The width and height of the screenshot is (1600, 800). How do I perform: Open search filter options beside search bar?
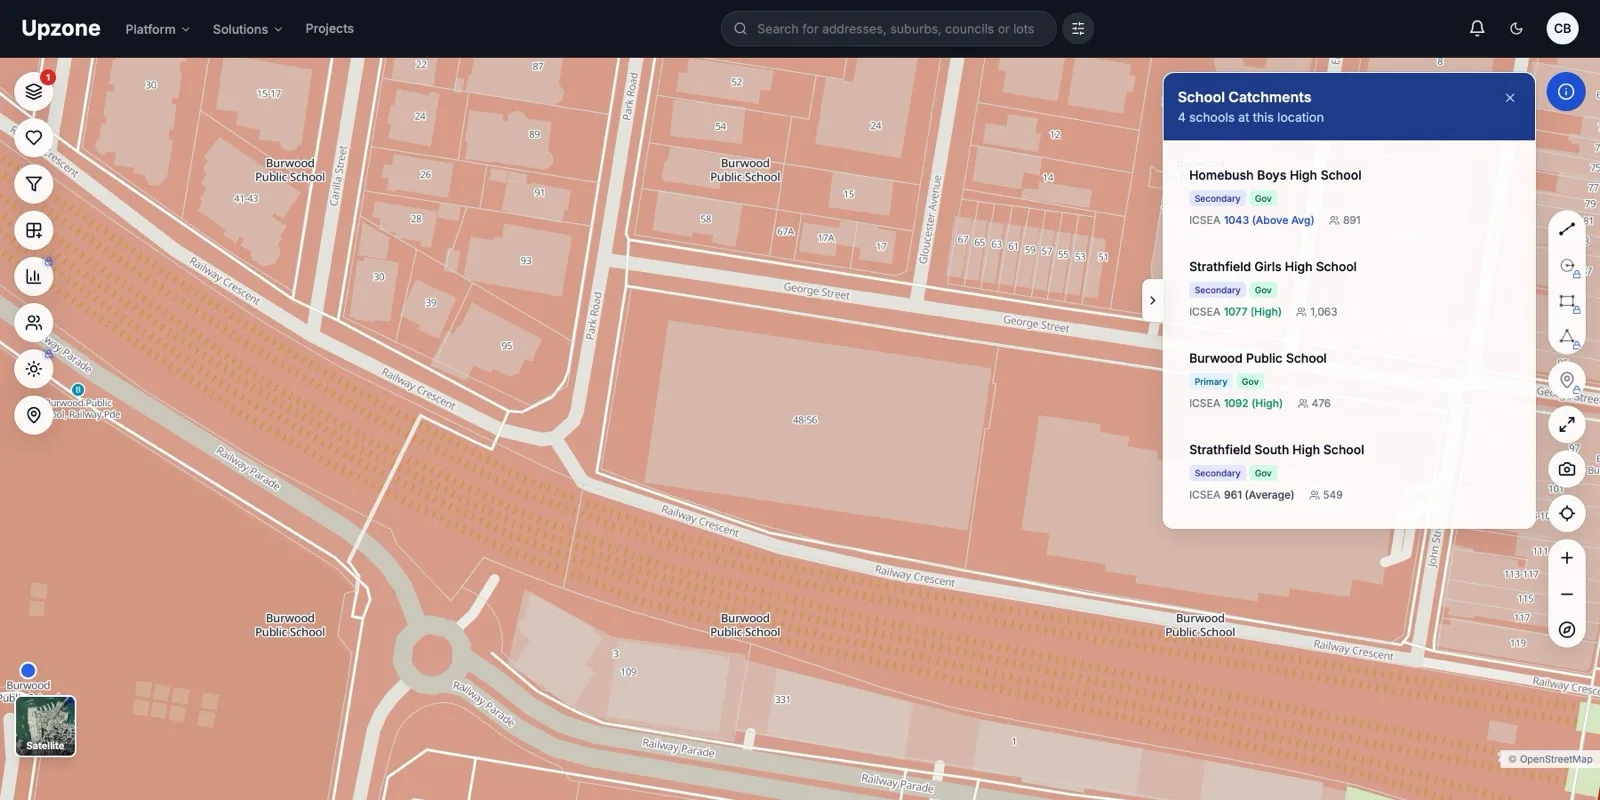(1078, 29)
